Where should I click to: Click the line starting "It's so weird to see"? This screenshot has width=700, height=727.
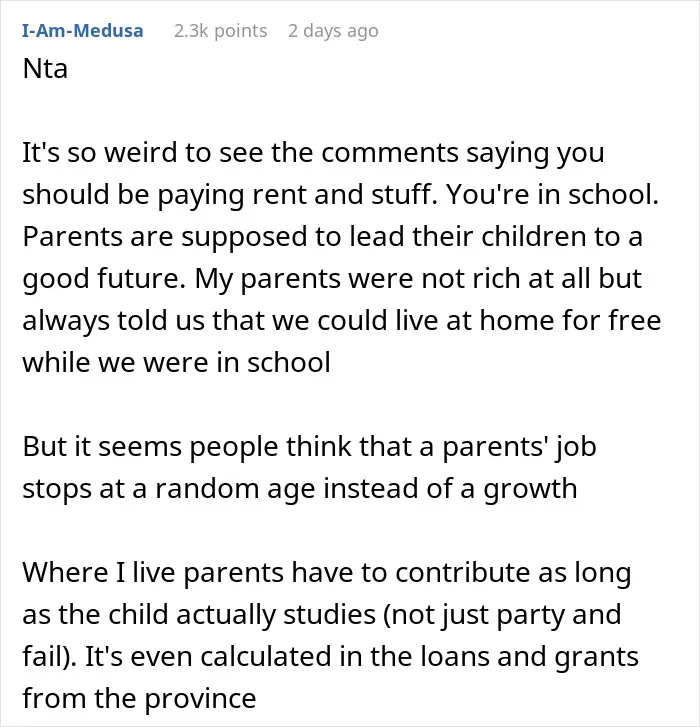313,153
